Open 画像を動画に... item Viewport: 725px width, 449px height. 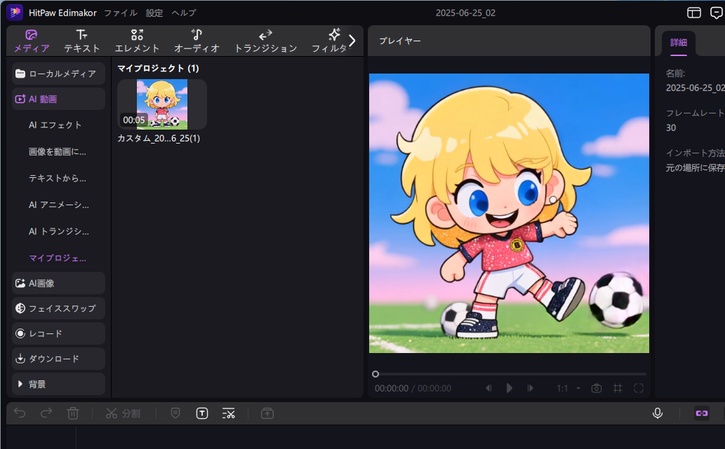point(57,152)
